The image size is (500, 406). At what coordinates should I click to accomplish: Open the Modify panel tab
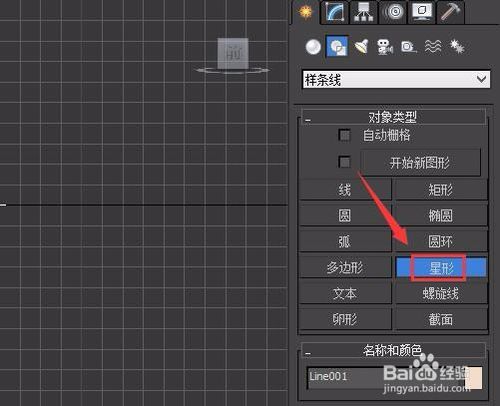335,12
